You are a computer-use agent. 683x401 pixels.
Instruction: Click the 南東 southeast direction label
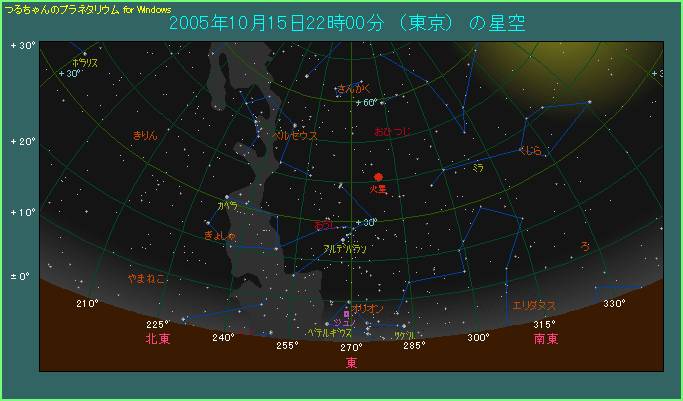click(x=545, y=339)
